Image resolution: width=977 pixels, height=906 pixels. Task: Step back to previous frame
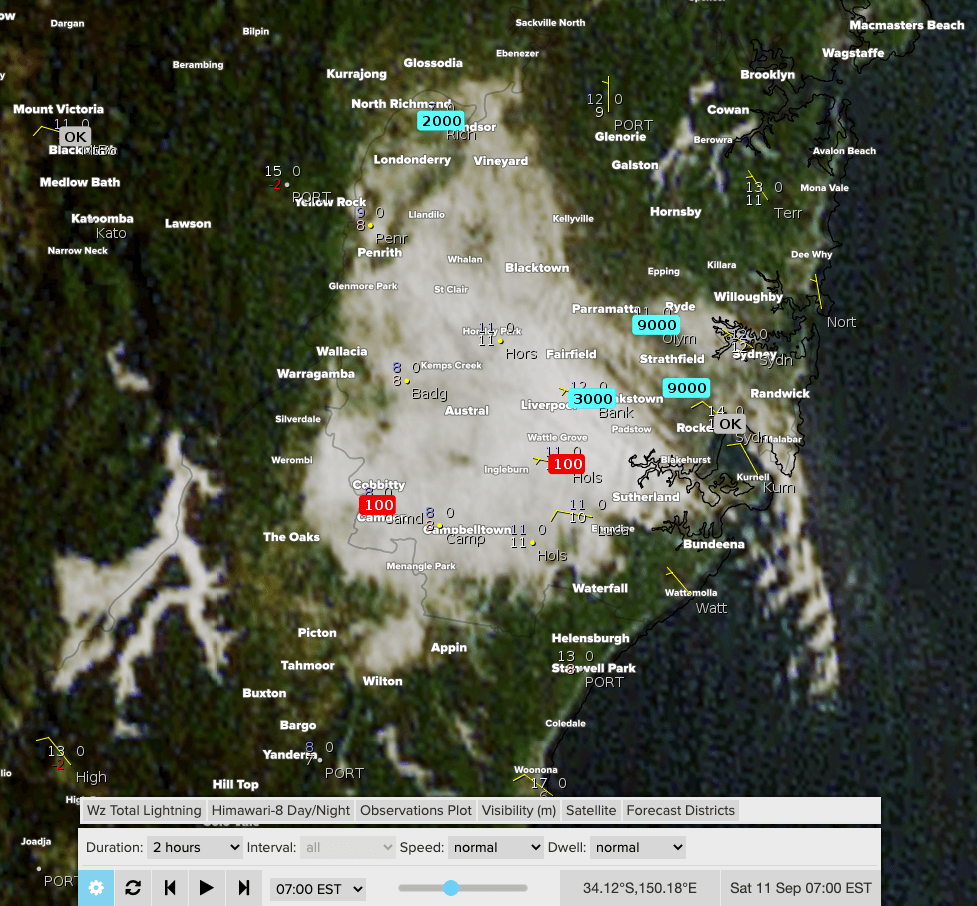170,887
